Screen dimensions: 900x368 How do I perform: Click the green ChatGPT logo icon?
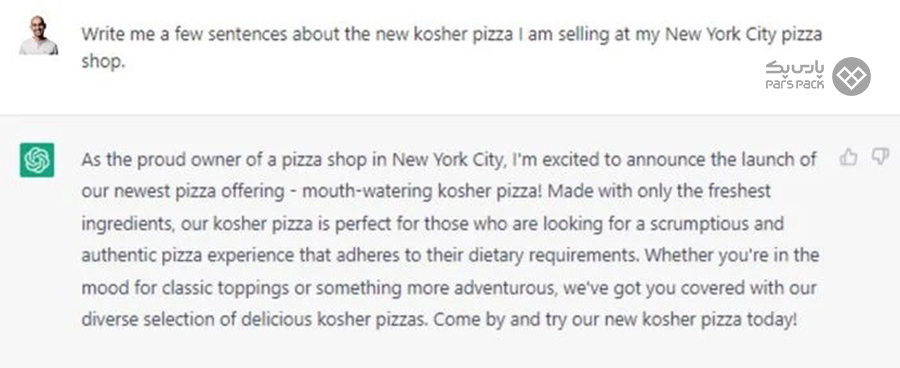point(37,160)
